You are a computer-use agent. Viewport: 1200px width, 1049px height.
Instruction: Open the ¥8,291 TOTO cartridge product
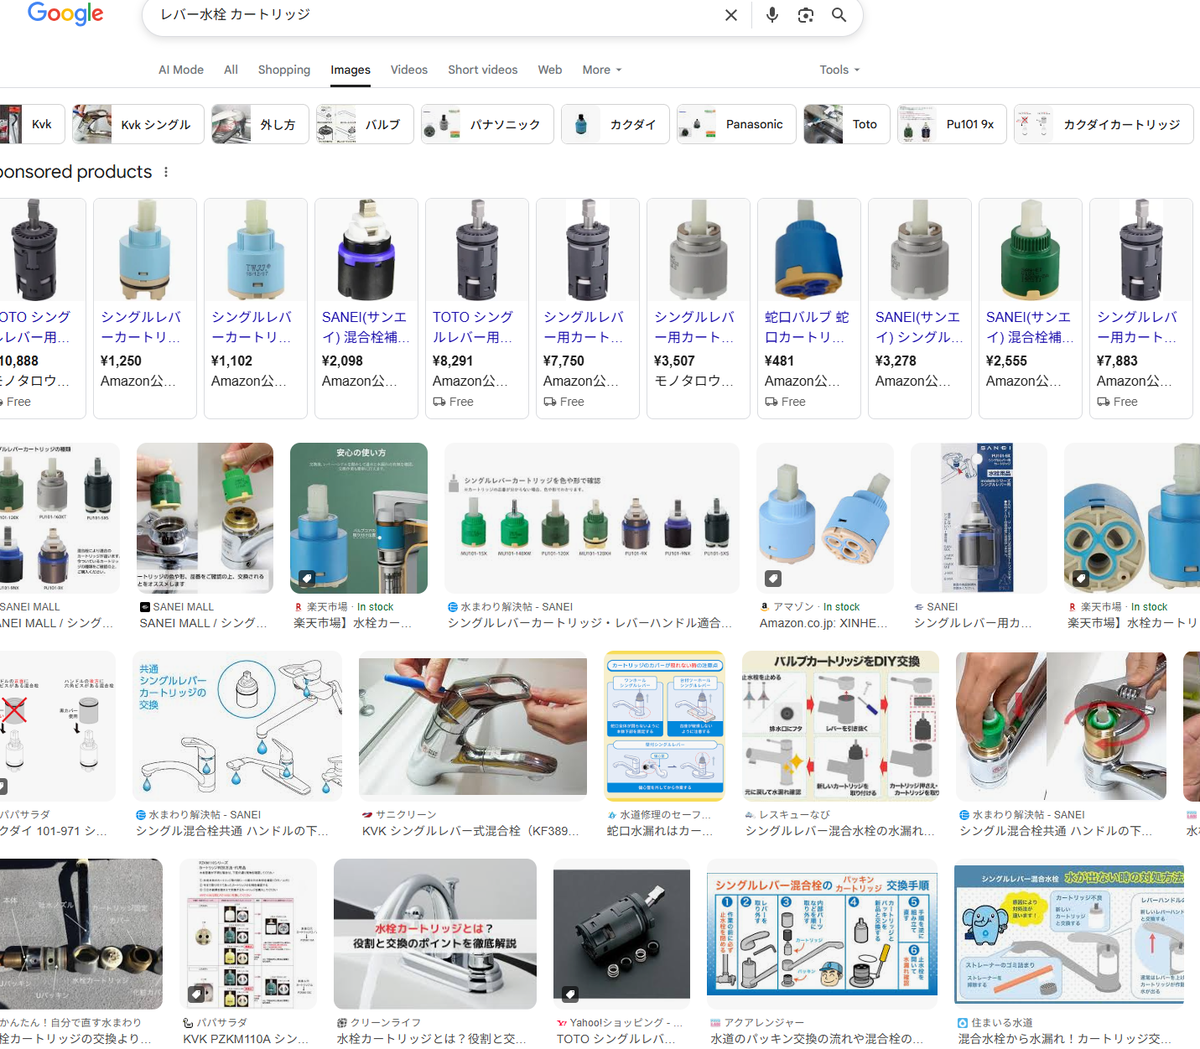click(477, 308)
